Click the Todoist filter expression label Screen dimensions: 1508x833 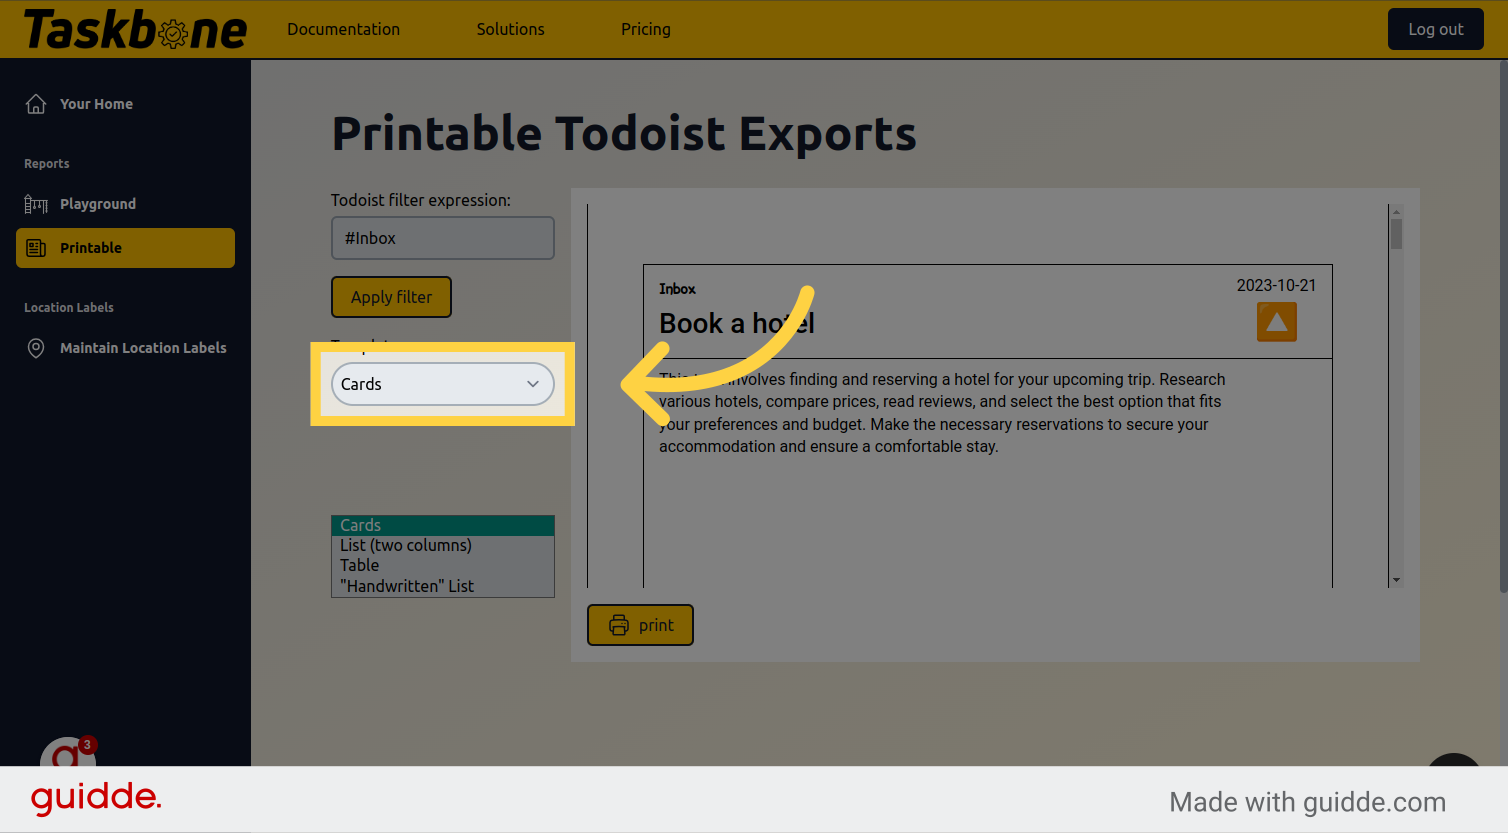(x=421, y=200)
